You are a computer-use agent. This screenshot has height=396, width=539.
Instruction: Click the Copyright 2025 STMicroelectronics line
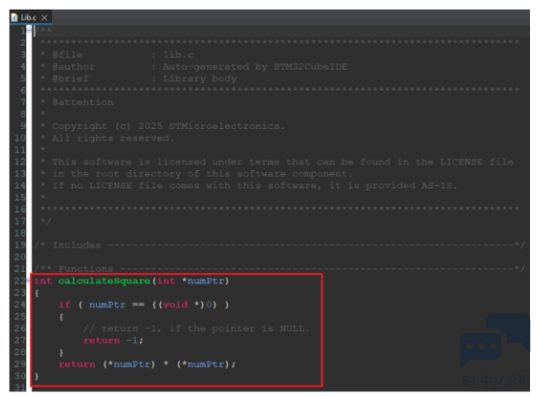(x=163, y=126)
